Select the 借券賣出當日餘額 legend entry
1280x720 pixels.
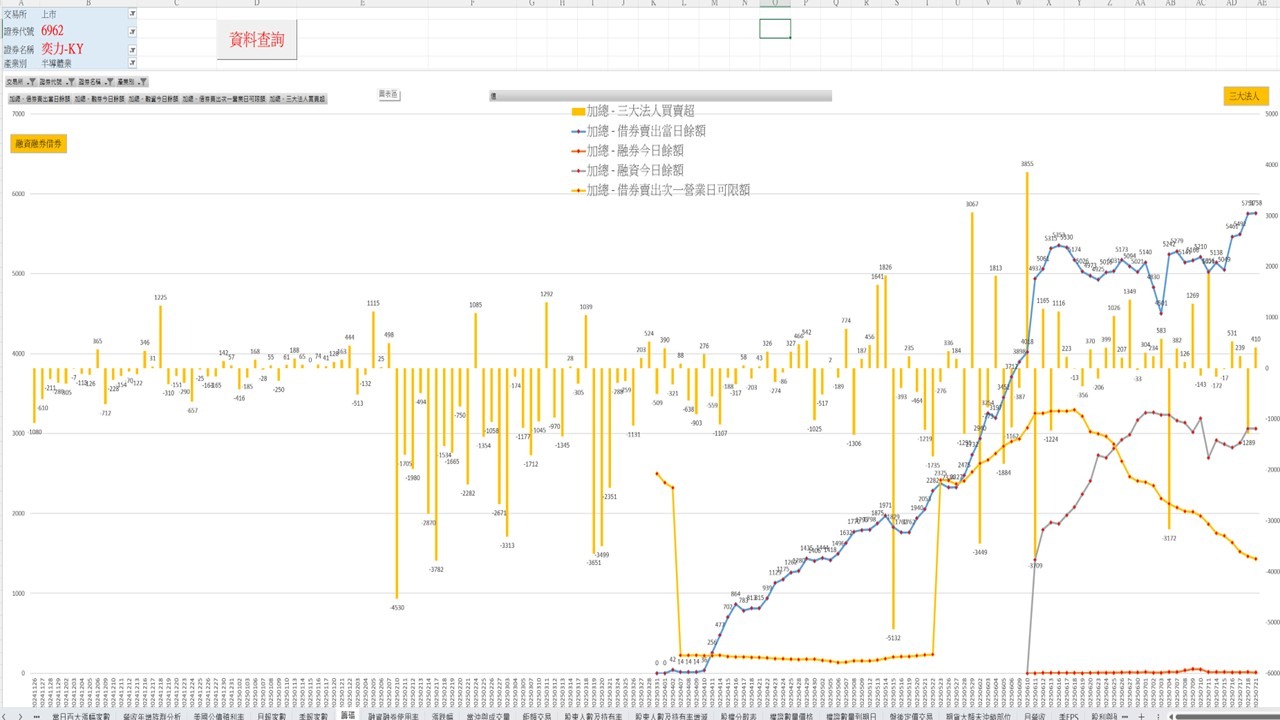click(634, 131)
